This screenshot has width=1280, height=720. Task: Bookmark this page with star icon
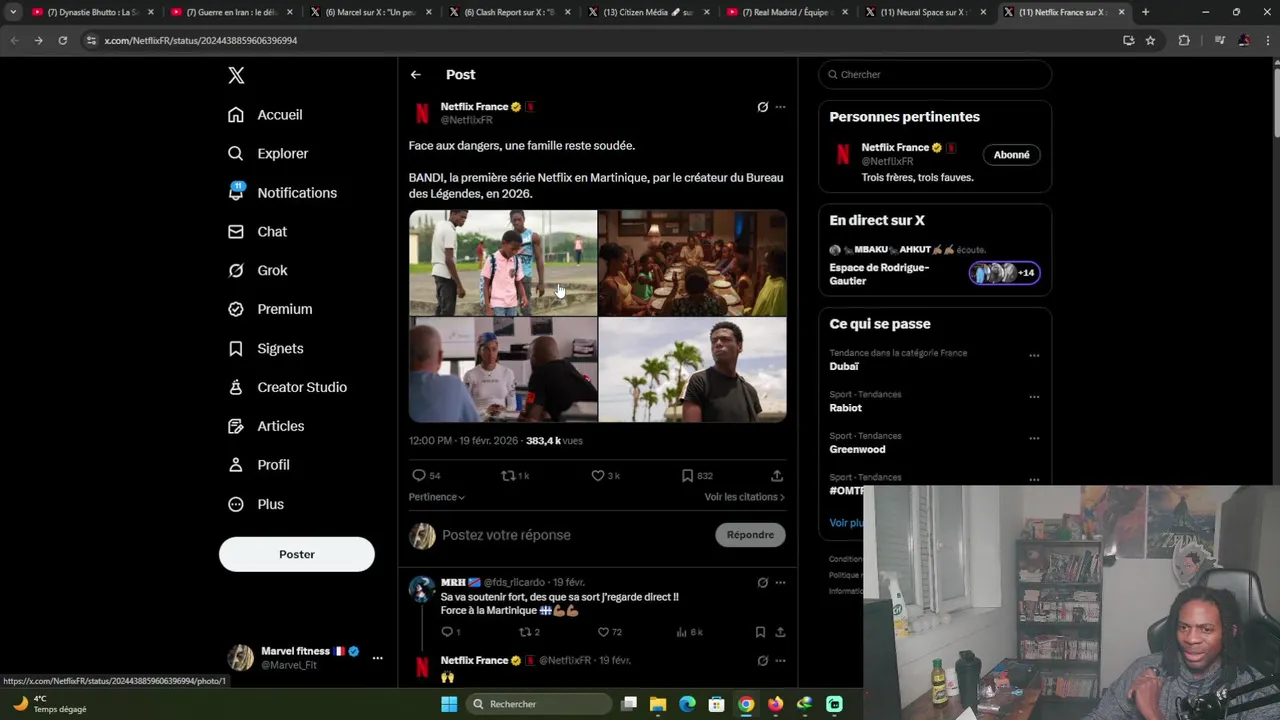1150,41
